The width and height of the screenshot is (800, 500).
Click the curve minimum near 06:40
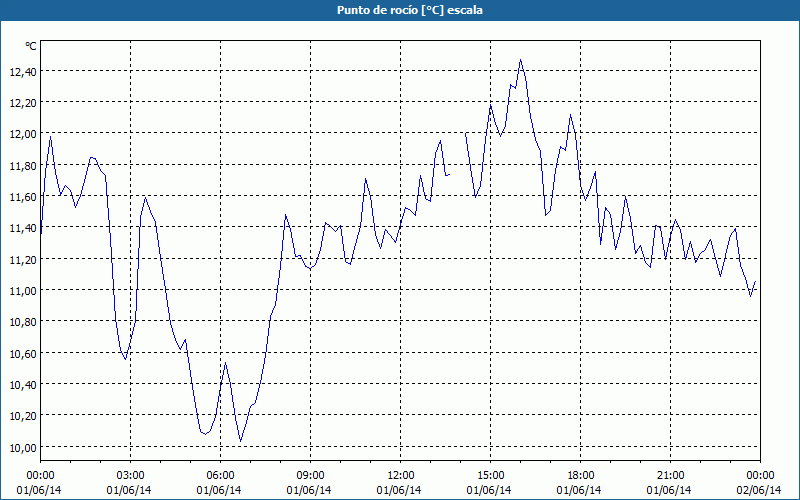coord(240,441)
